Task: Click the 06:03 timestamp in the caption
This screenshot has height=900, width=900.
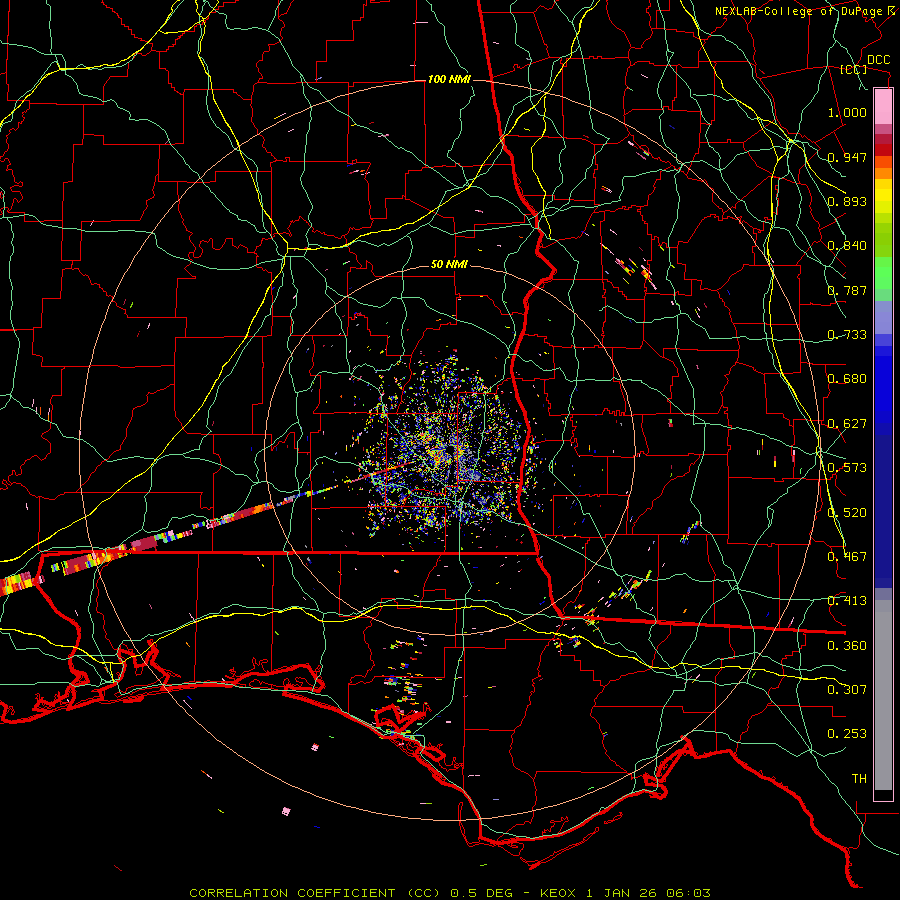Action: (x=688, y=893)
